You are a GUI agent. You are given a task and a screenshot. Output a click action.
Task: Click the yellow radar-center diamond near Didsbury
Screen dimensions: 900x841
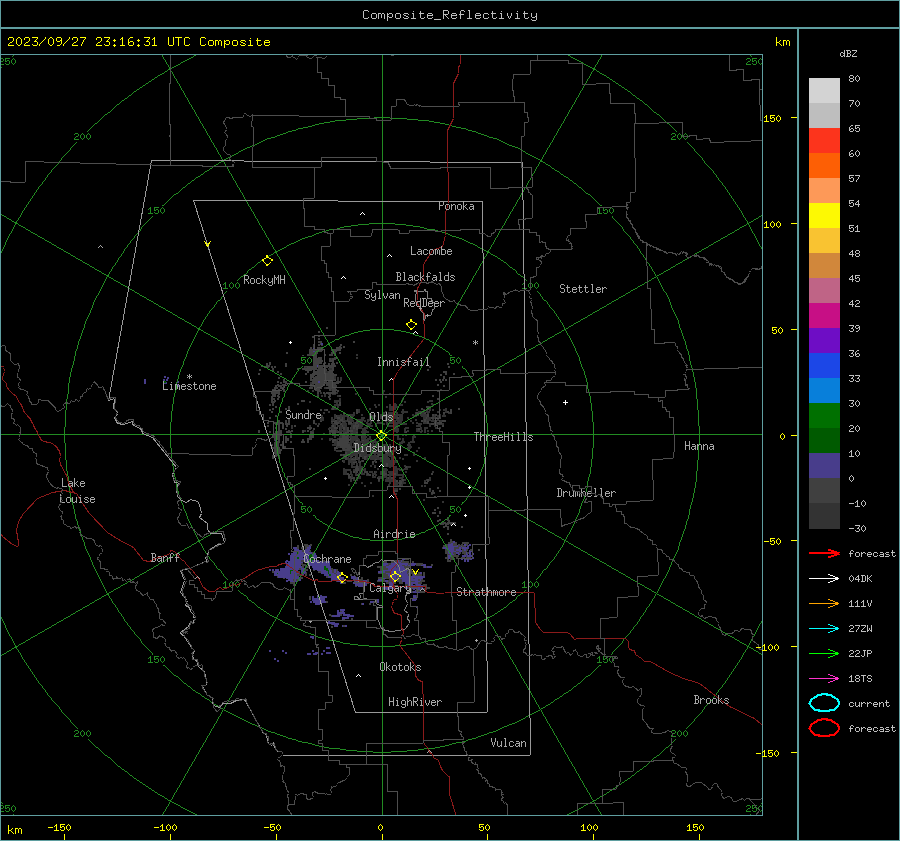point(381,436)
